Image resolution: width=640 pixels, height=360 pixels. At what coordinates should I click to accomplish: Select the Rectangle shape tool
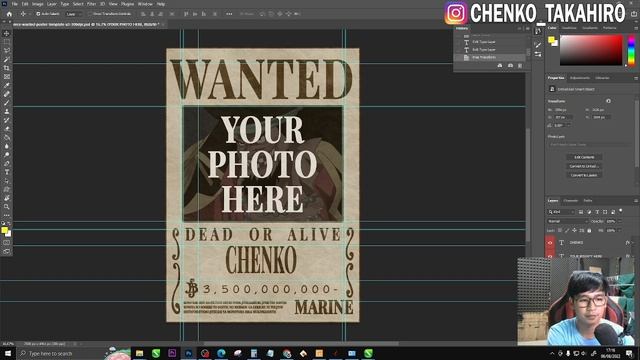(x=7, y=189)
